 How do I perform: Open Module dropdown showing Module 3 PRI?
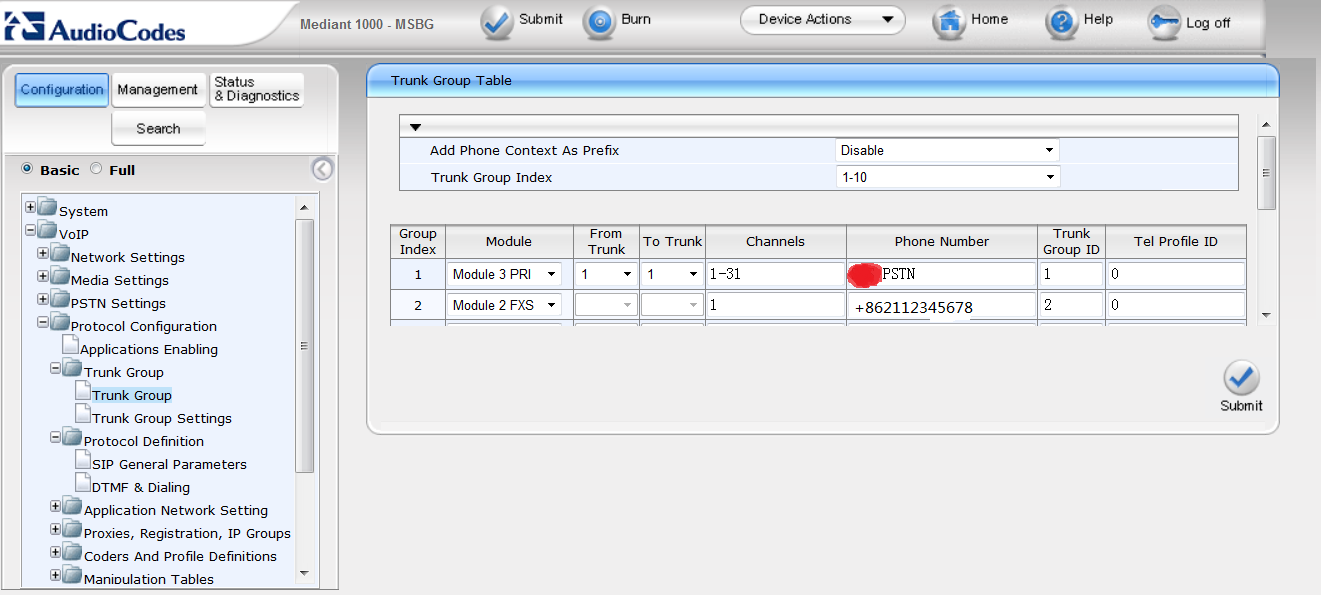[504, 274]
